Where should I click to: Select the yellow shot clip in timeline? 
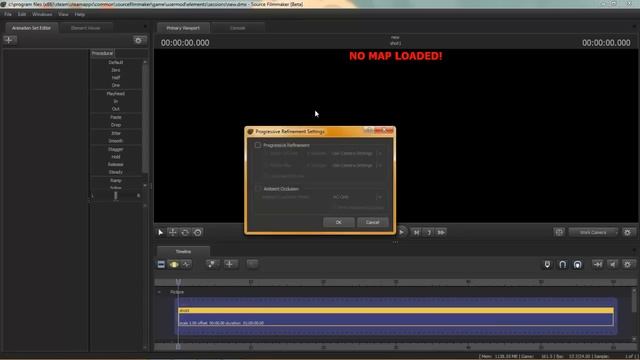click(x=396, y=311)
